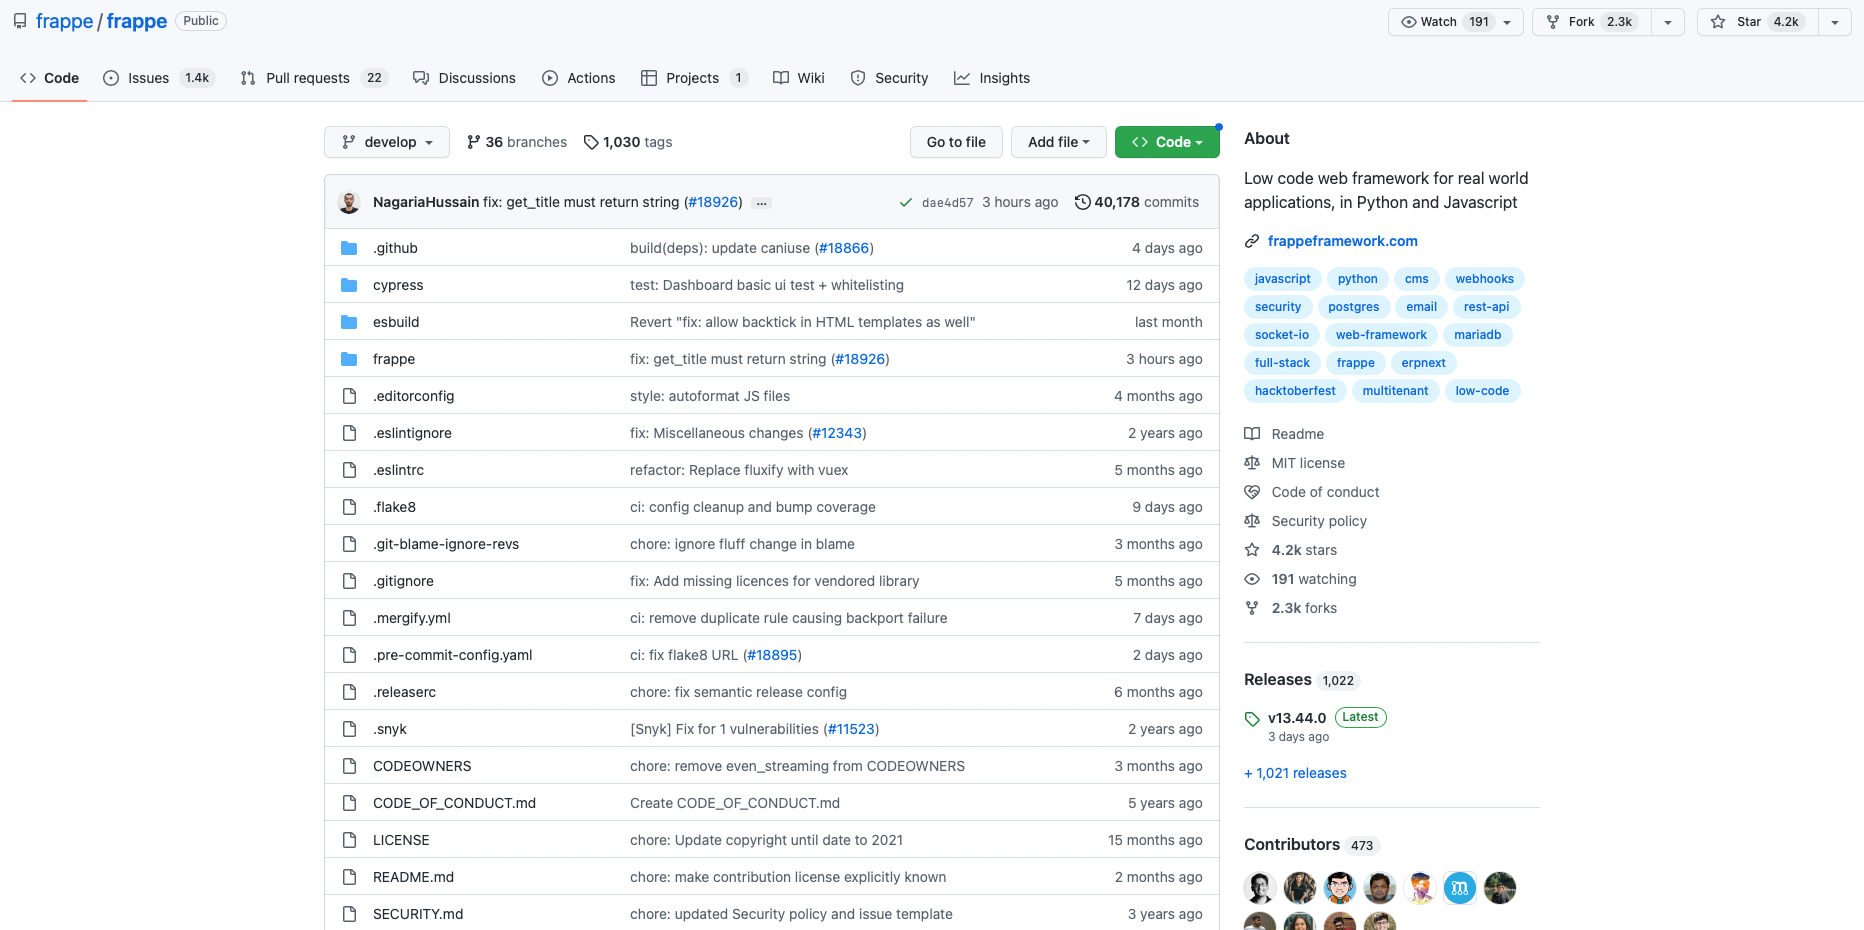
Task: Click the branch icon next to 36 branches
Action: pos(474,142)
